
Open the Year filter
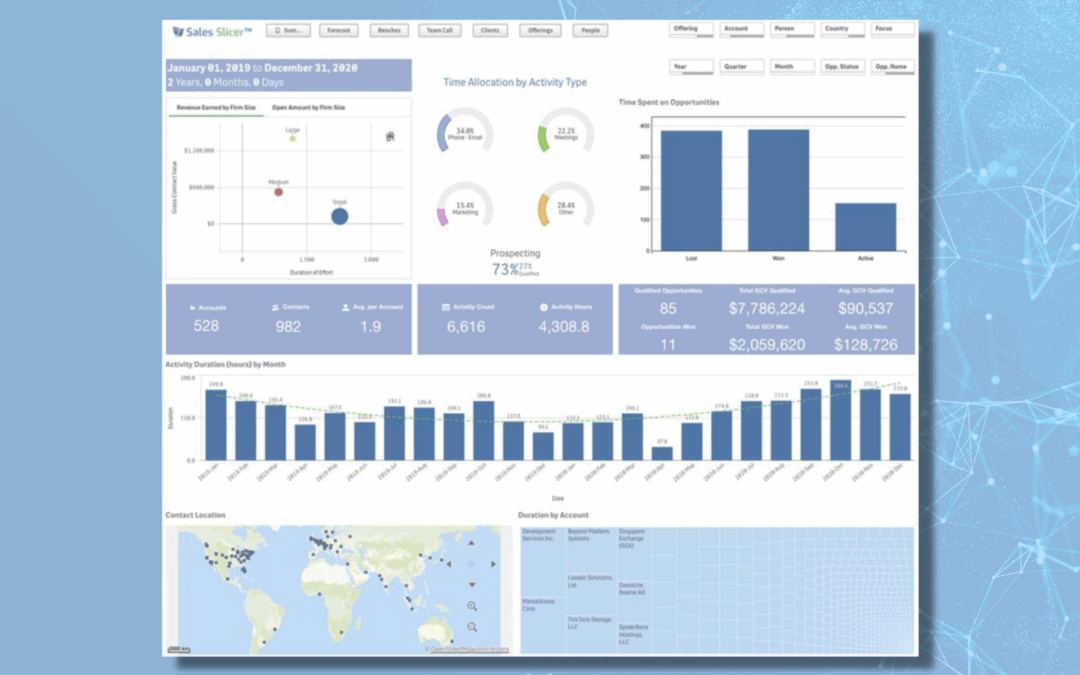[692, 68]
